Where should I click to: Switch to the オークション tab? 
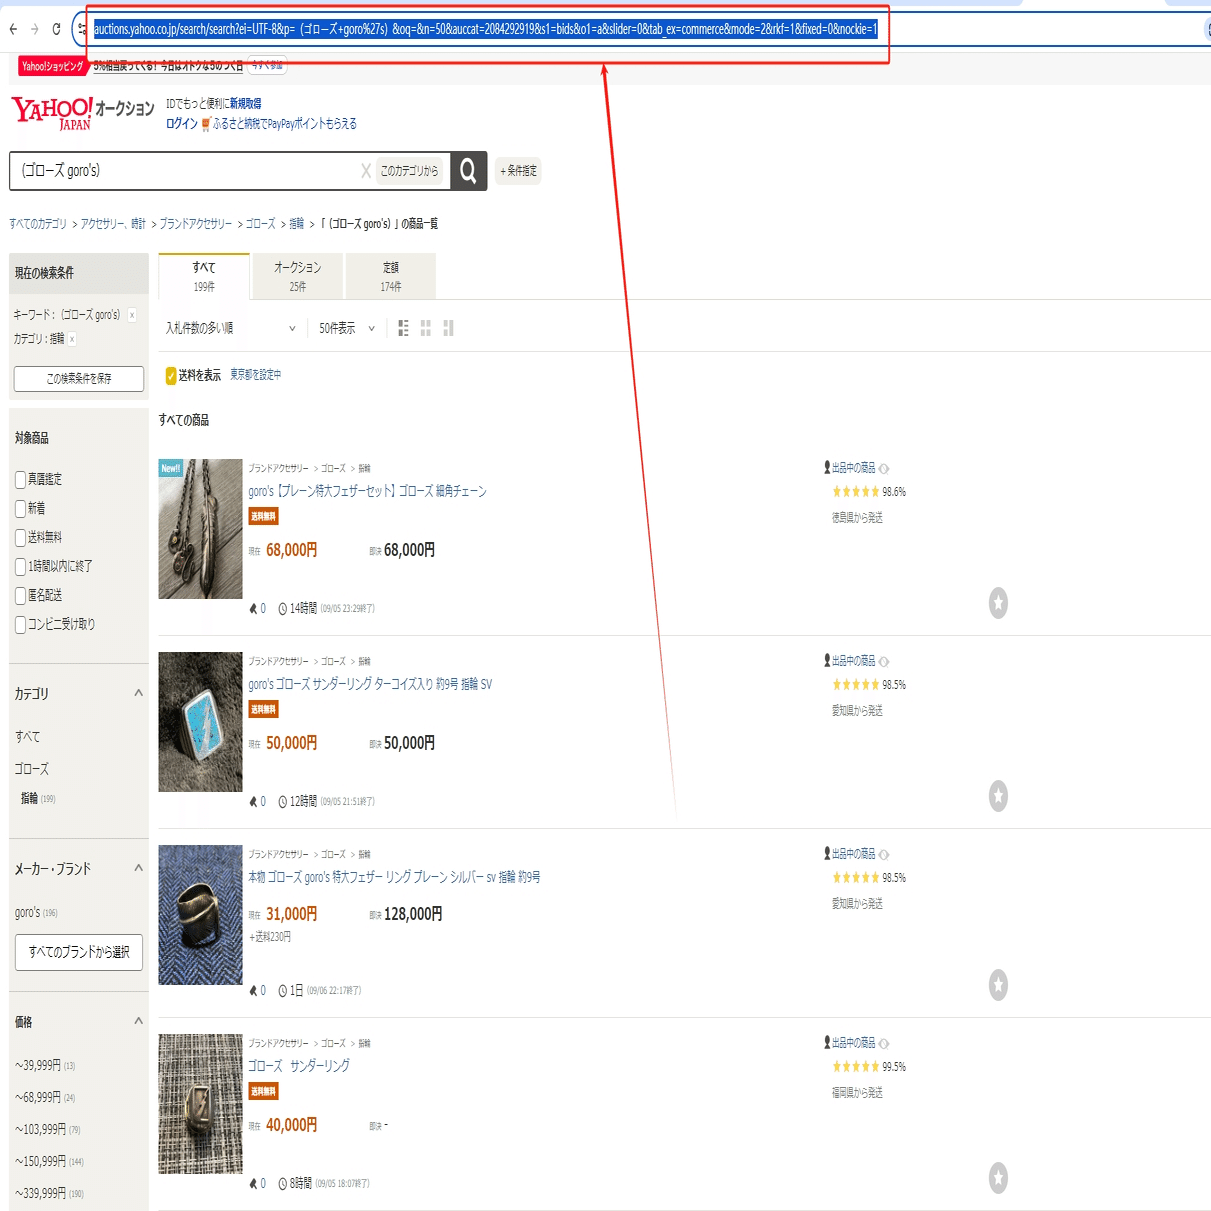coord(298,277)
